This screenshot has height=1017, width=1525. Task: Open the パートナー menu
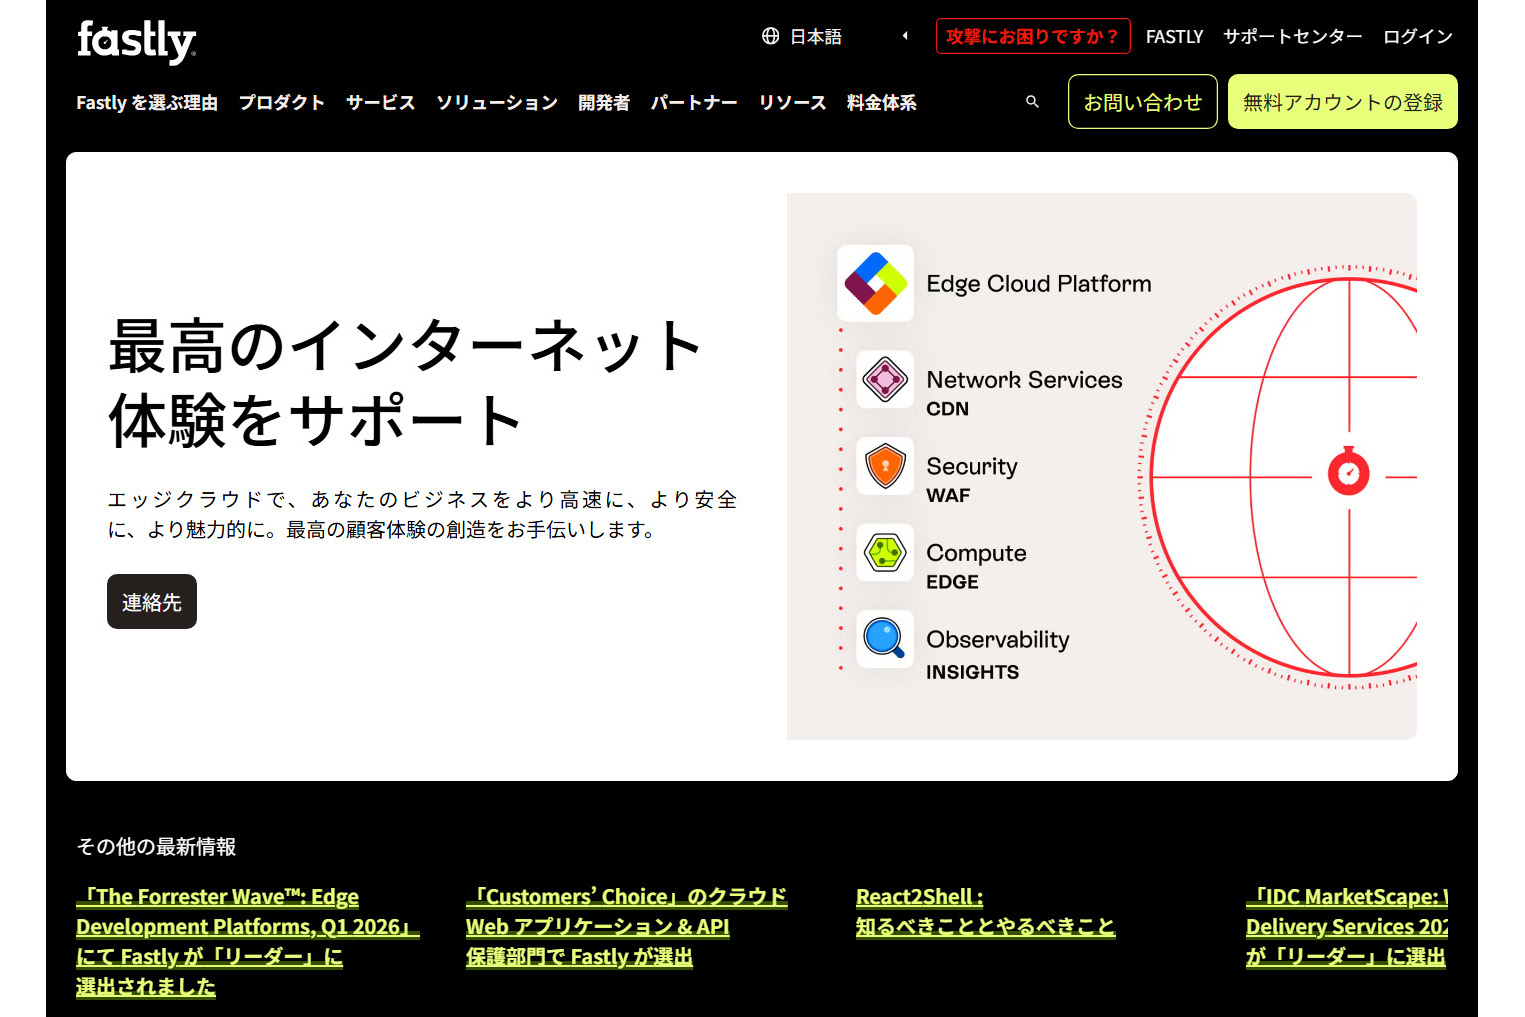pos(694,102)
